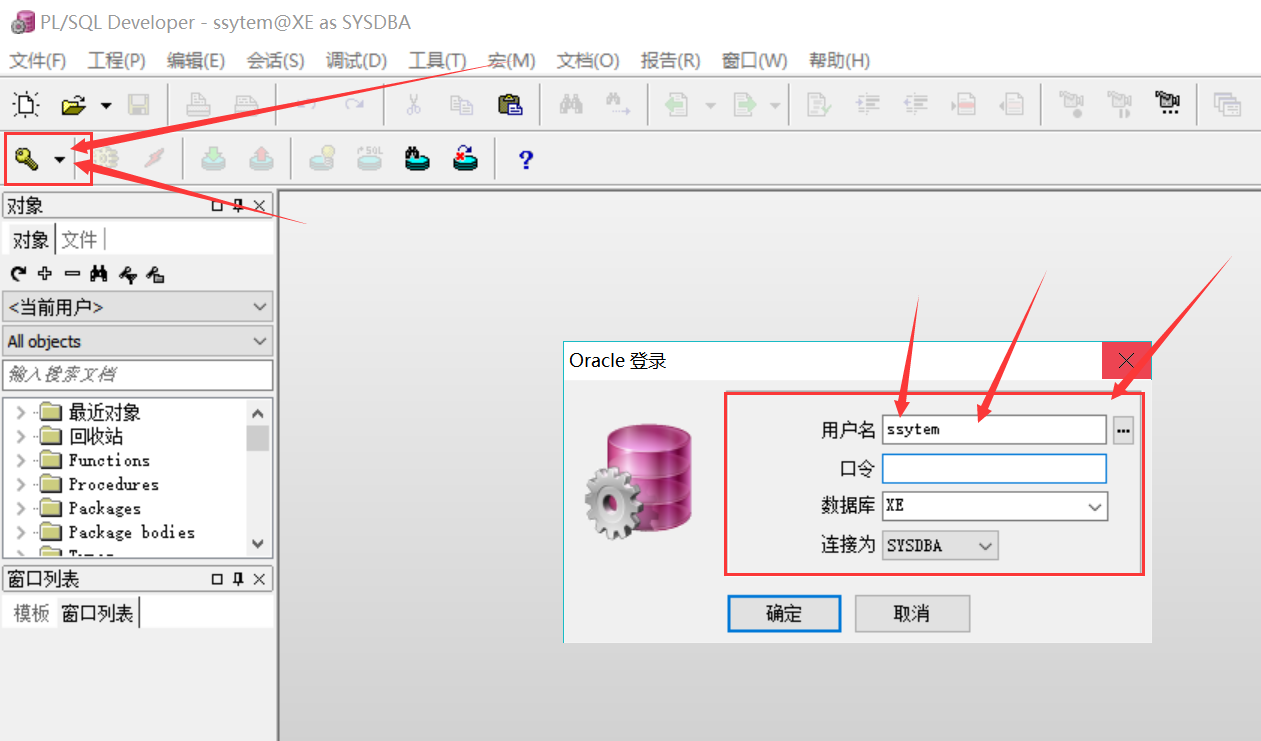
Task: Click the minus icon in object browser
Action: [72, 273]
